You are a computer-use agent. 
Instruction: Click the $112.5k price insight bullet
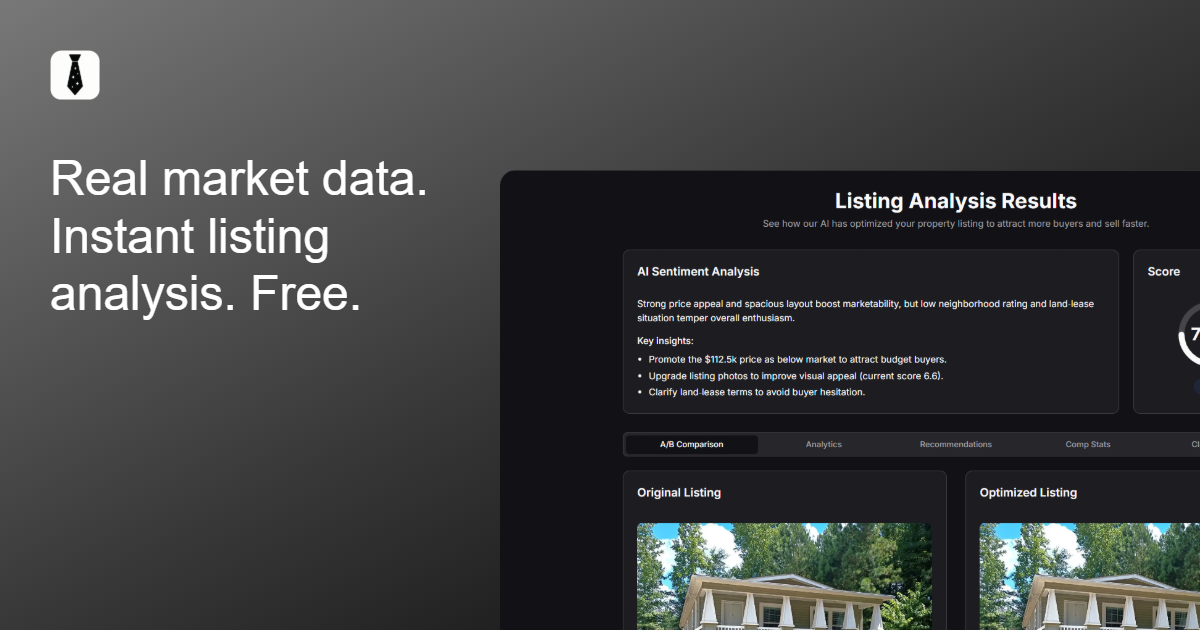800,359
